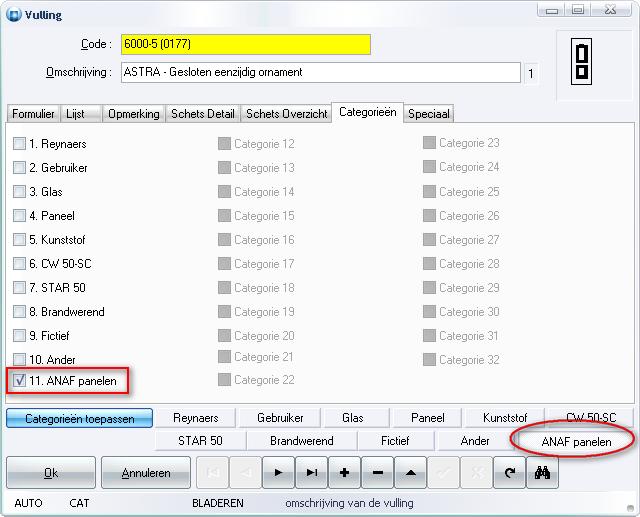640x517 pixels.
Task: Check the 10. Ander checkbox
Action: [19, 359]
